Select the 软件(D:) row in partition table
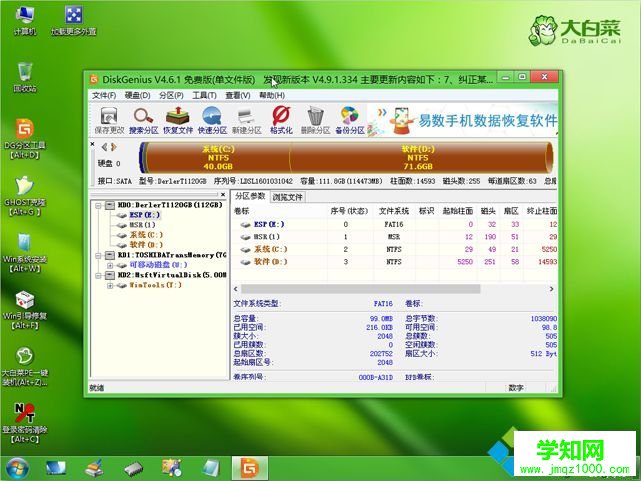 pyautogui.click(x=394, y=262)
